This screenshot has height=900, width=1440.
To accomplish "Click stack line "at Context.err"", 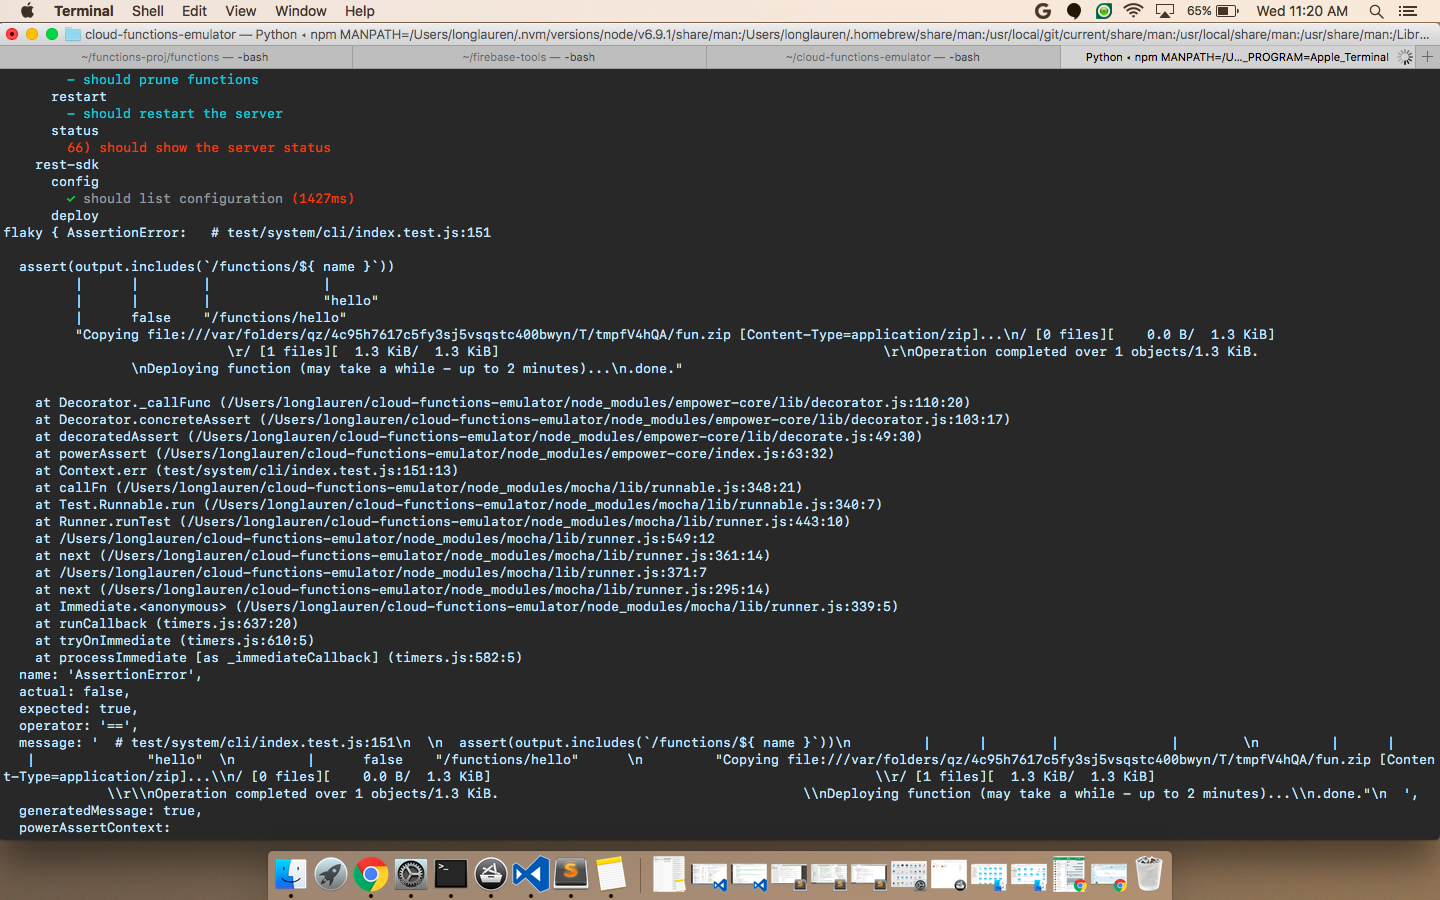I will 247,470.
